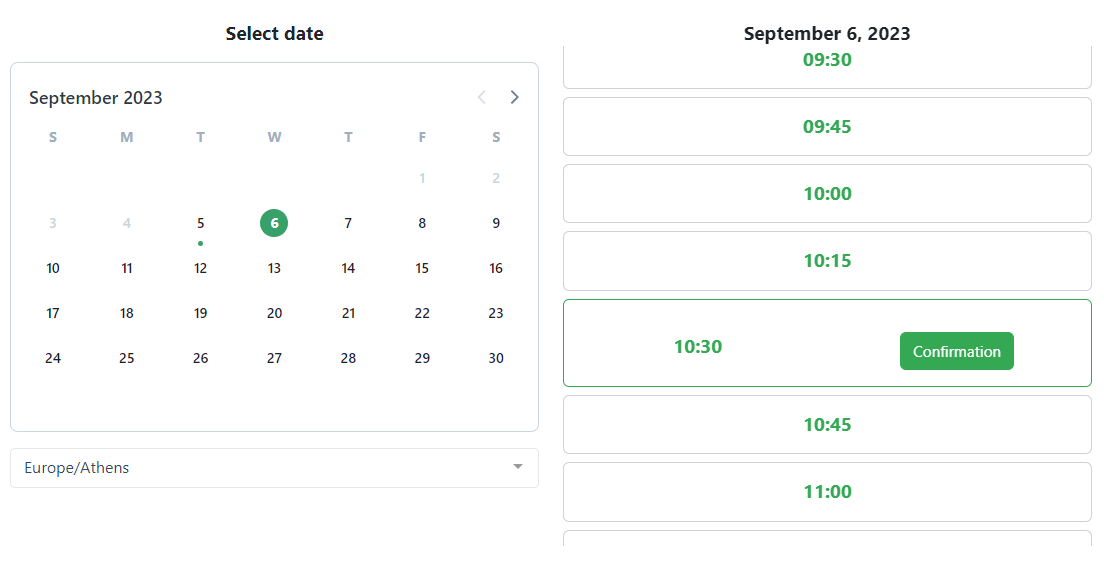1104x574 pixels.
Task: Choose September 25 in the calendar
Action: click(x=127, y=358)
